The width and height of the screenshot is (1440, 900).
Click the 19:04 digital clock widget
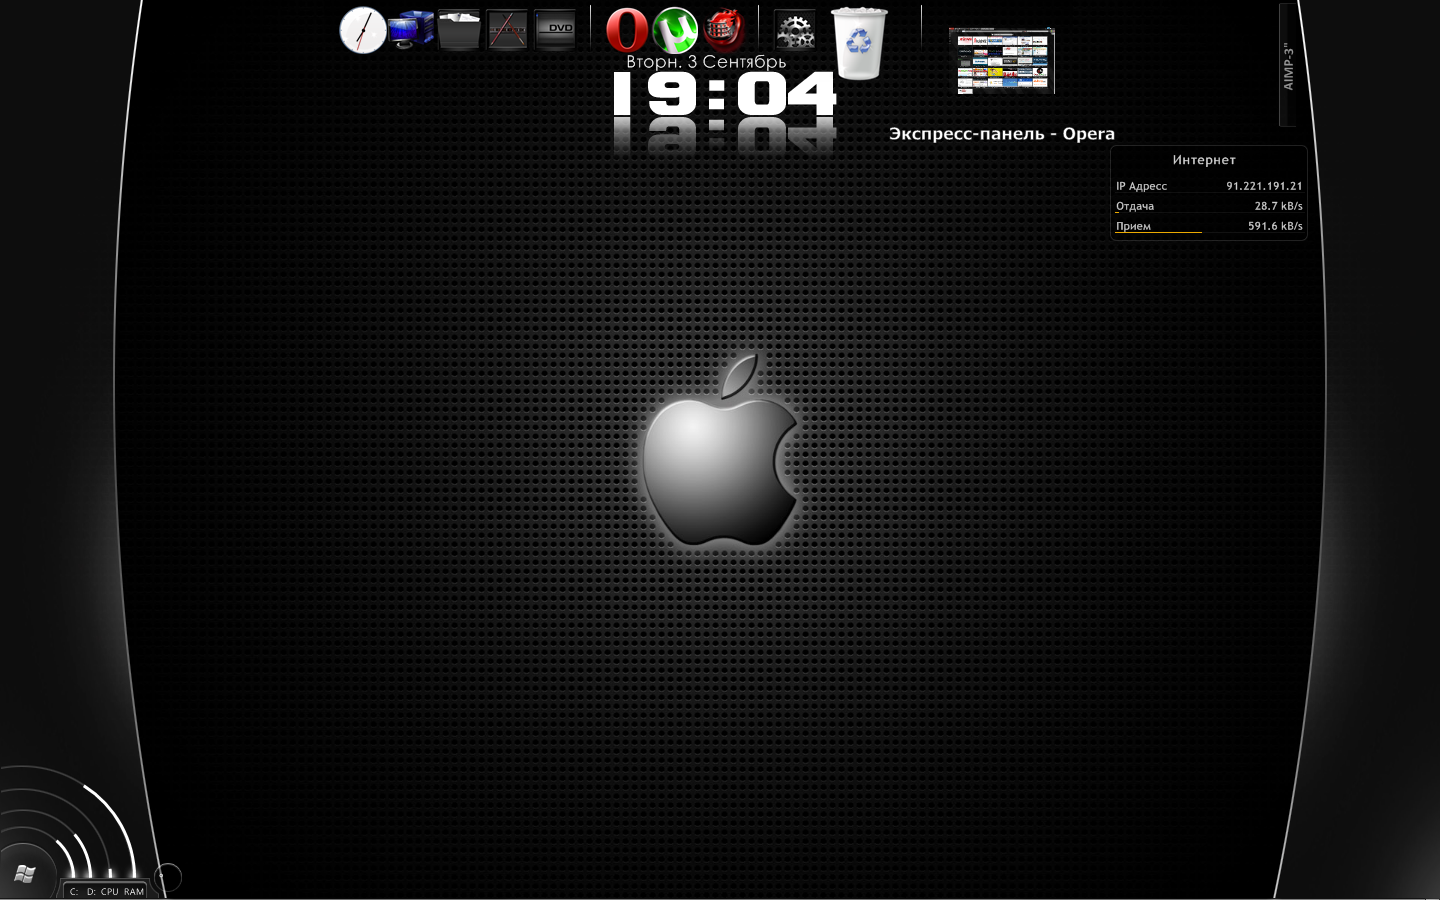[x=724, y=94]
